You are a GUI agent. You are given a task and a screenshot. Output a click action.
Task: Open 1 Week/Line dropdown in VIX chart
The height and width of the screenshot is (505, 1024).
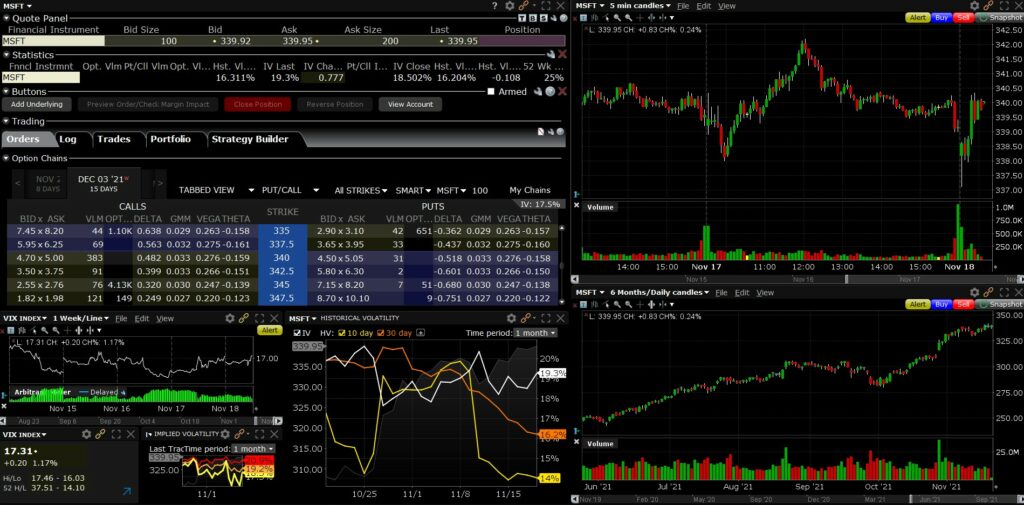point(81,318)
